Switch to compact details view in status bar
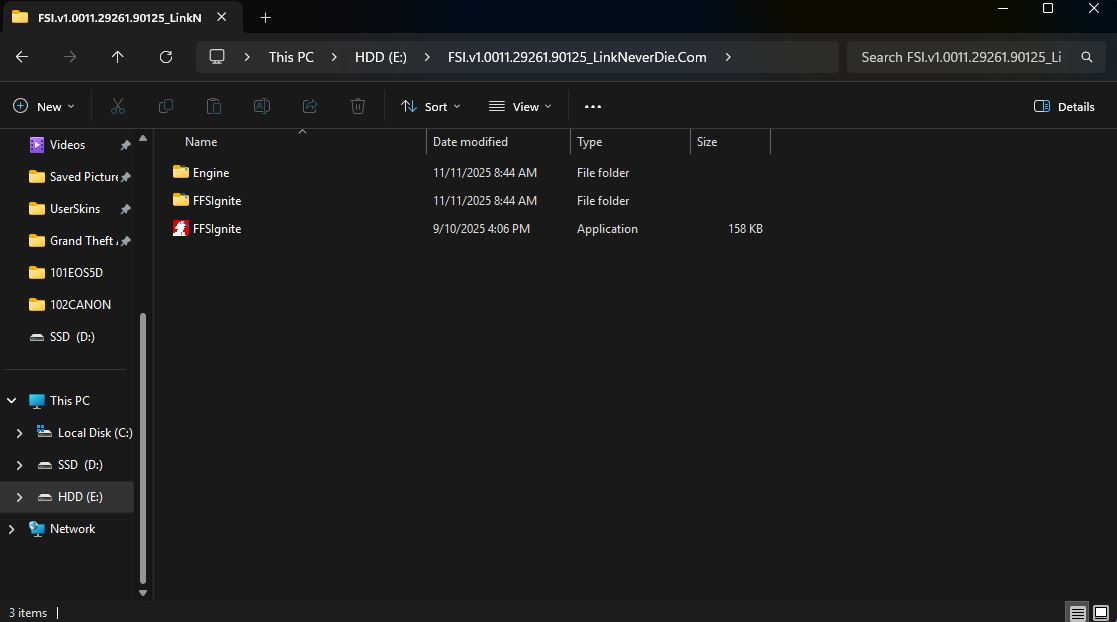The image size is (1117, 622). tap(1076, 612)
